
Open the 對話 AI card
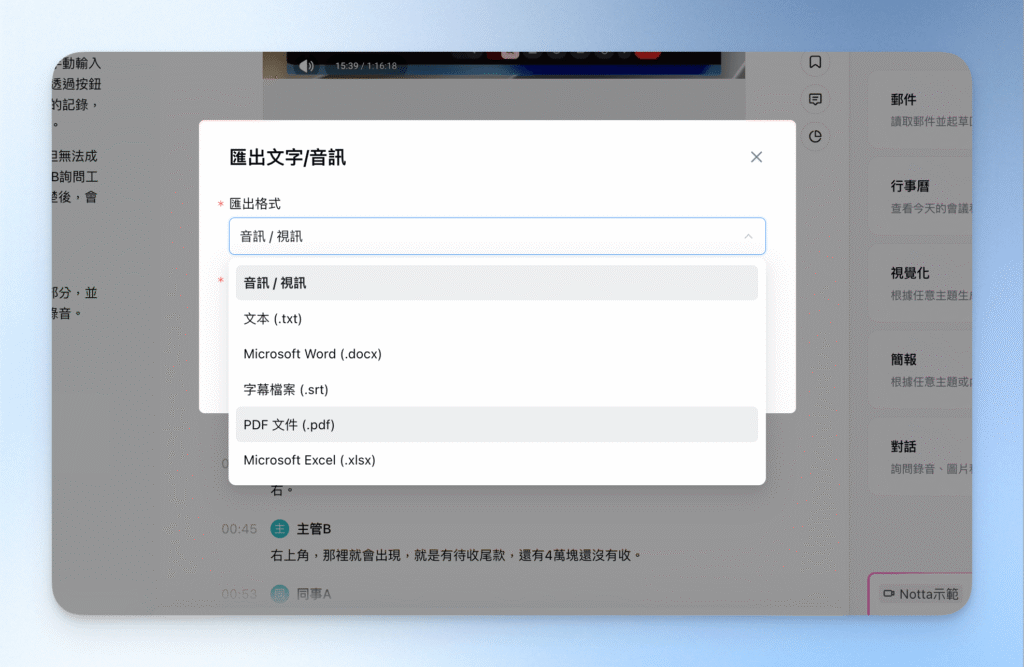[x=922, y=457]
